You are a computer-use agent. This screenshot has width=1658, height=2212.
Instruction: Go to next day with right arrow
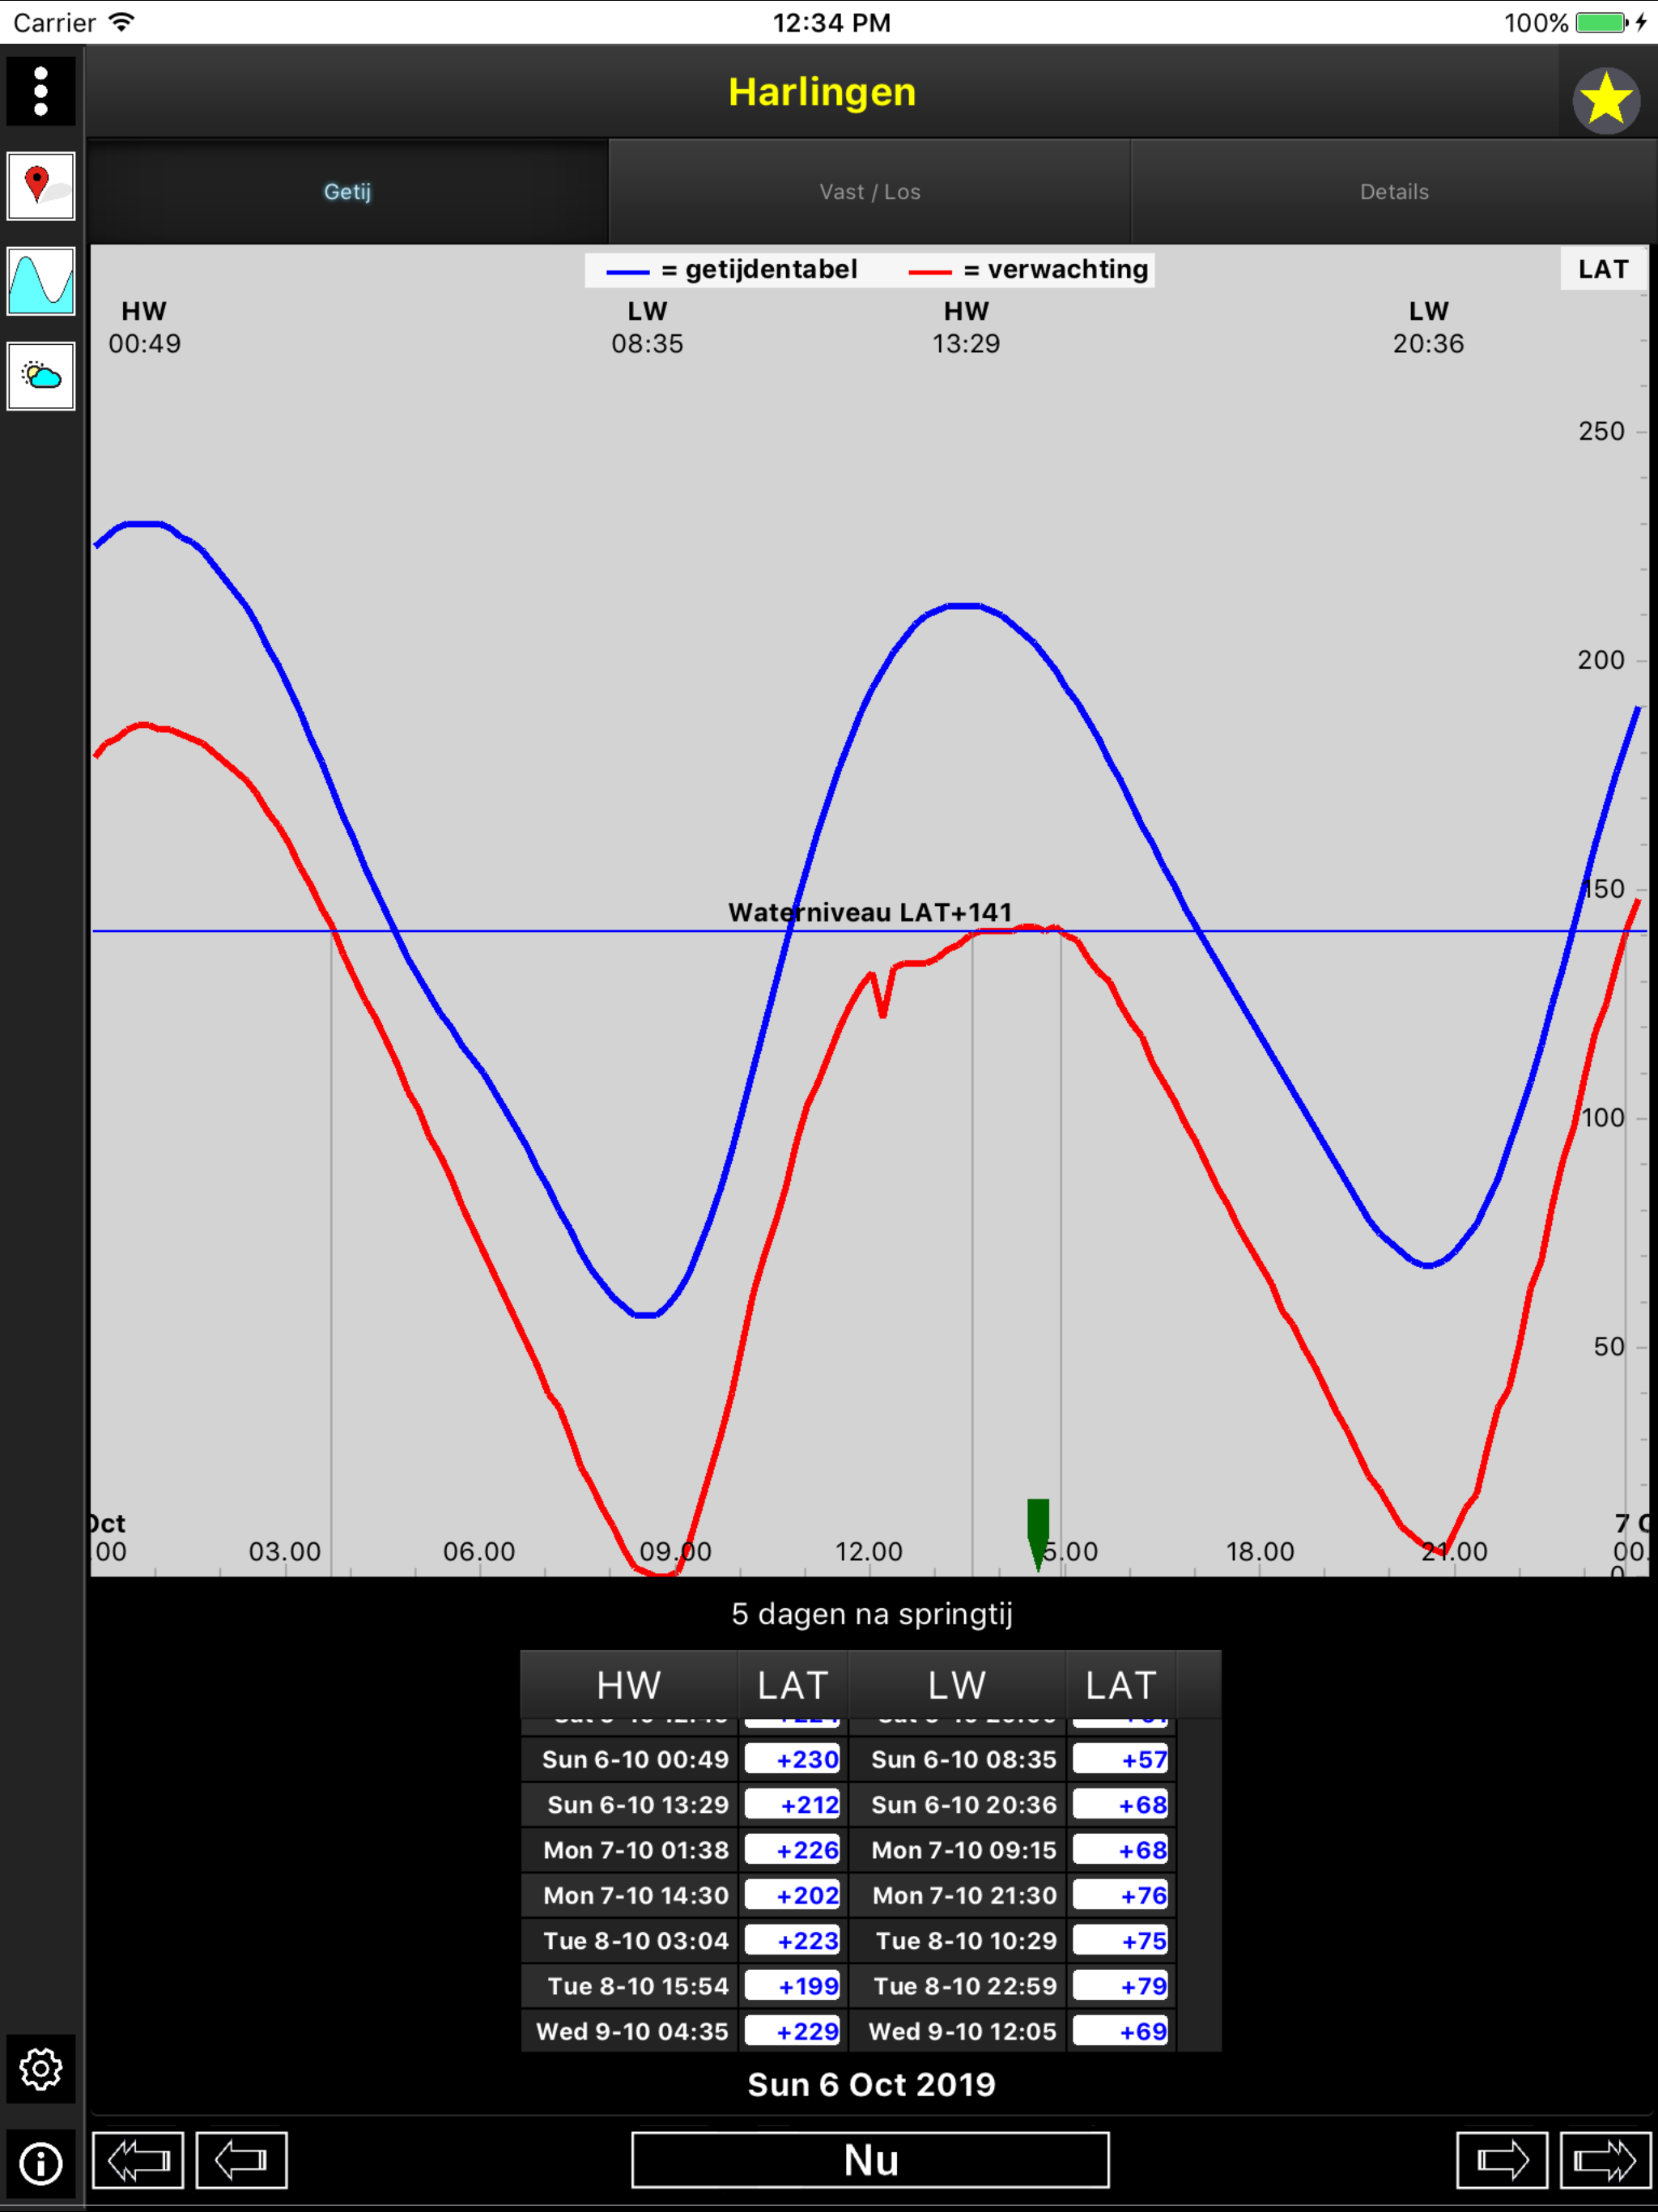[1502, 2160]
